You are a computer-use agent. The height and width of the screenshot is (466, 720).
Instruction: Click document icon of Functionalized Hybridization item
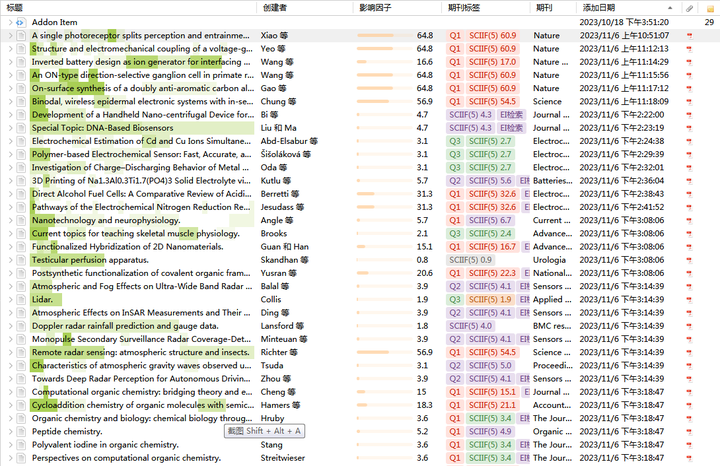[x=21, y=247]
